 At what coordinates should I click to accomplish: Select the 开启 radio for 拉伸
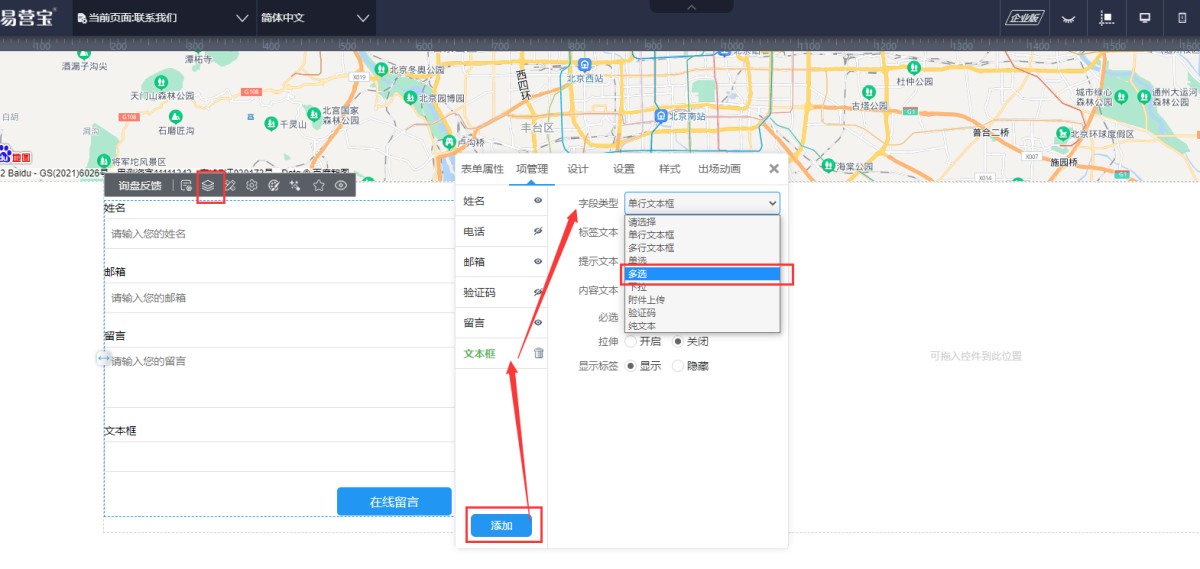(x=631, y=341)
